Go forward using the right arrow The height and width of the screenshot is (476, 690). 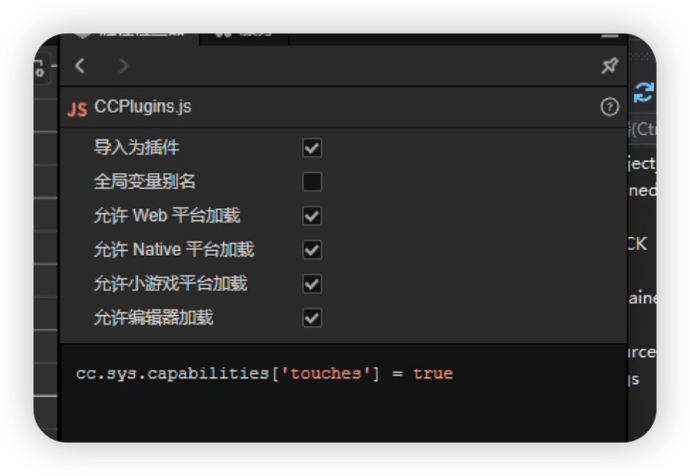(x=123, y=66)
